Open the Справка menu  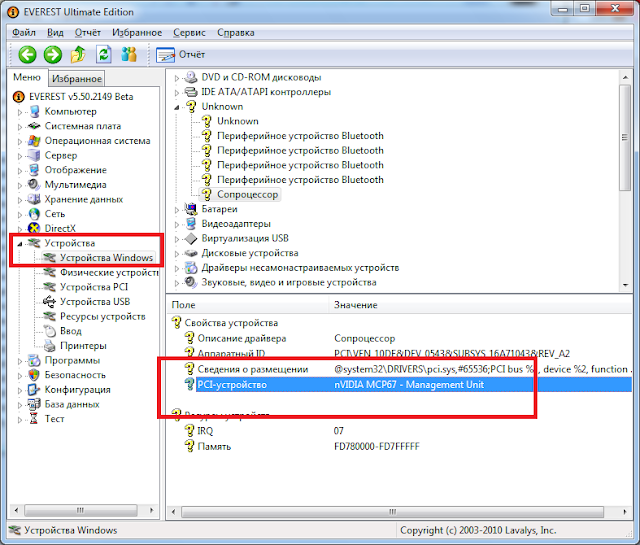pyautogui.click(x=236, y=33)
